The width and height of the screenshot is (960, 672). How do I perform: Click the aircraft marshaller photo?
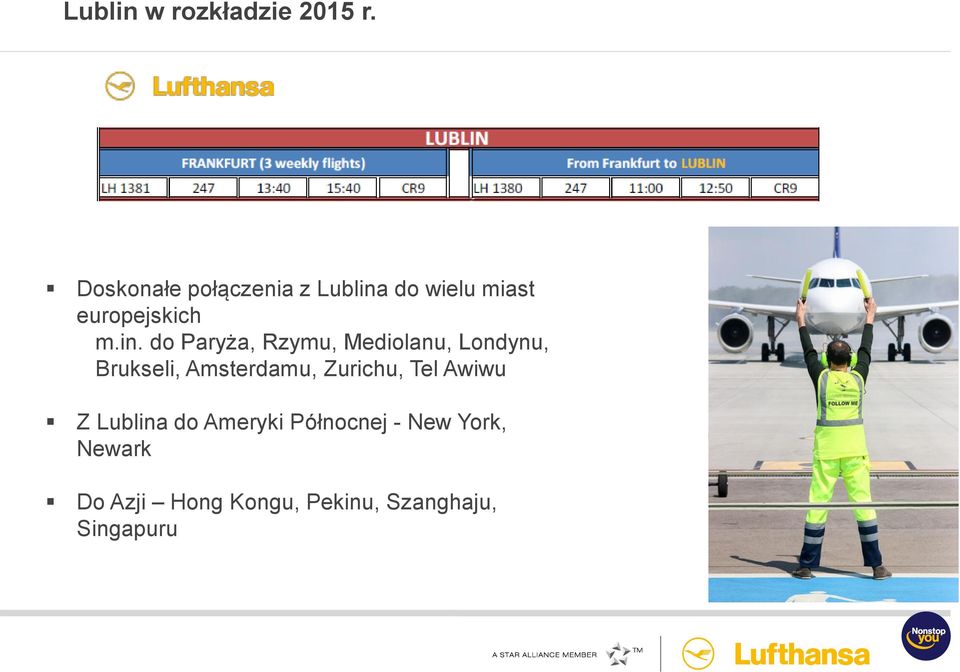(x=833, y=414)
